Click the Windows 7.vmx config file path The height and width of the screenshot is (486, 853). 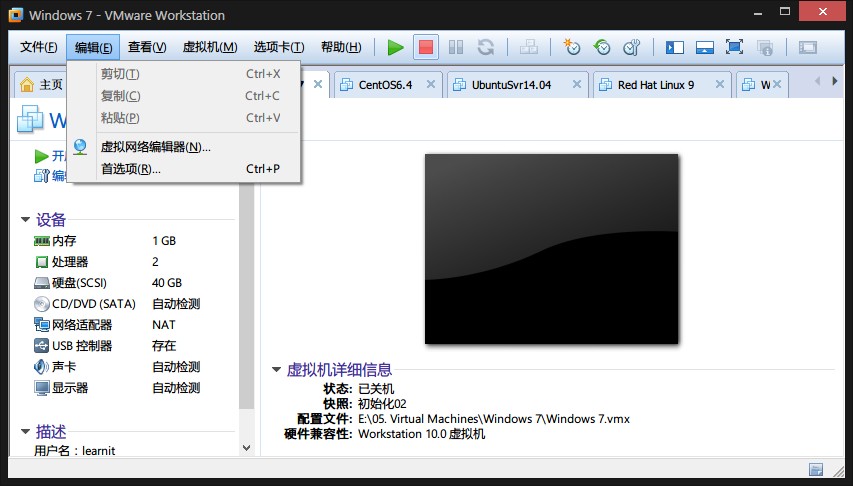[x=494, y=419]
